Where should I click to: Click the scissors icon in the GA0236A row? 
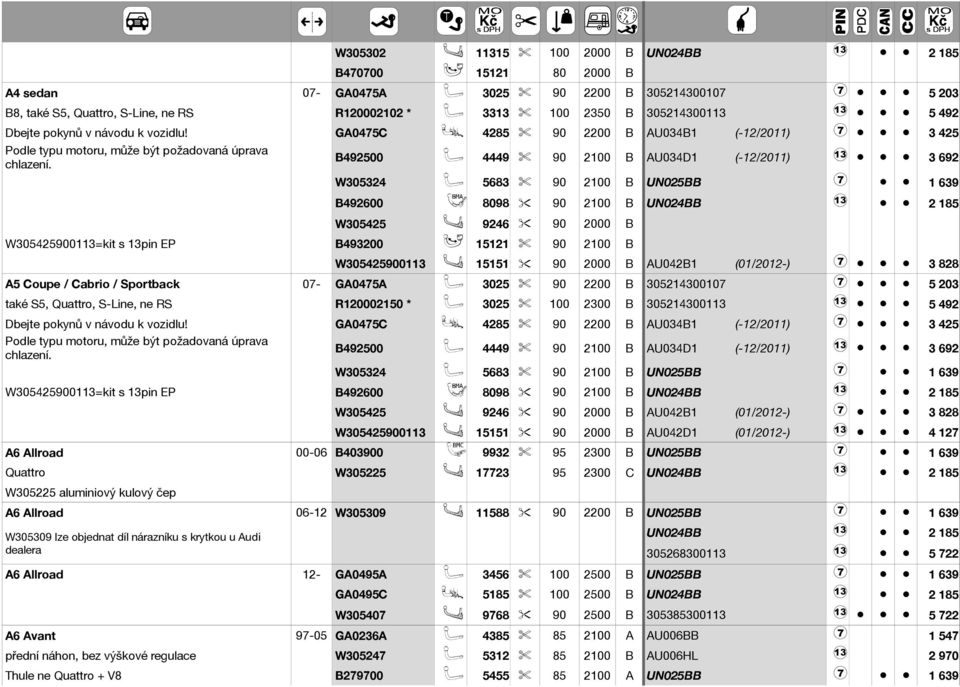pyautogui.click(x=525, y=635)
